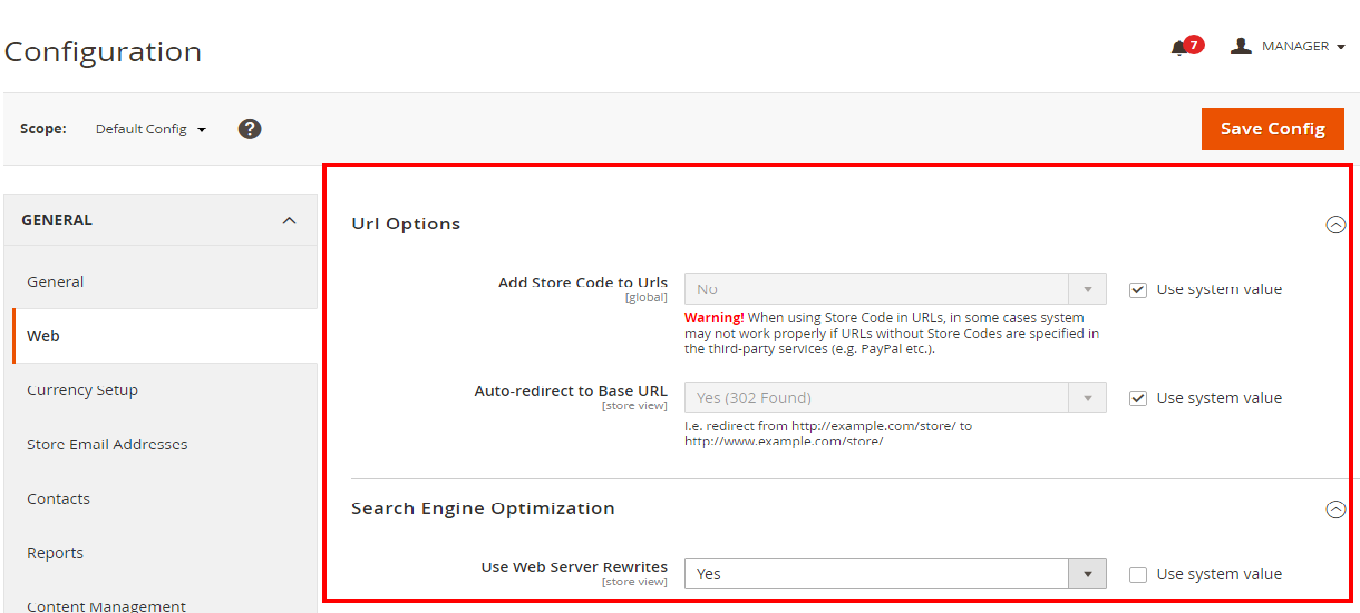The height and width of the screenshot is (613, 1360).
Task: Click the Add Store Code to Urls dropdown
Action: tap(894, 289)
